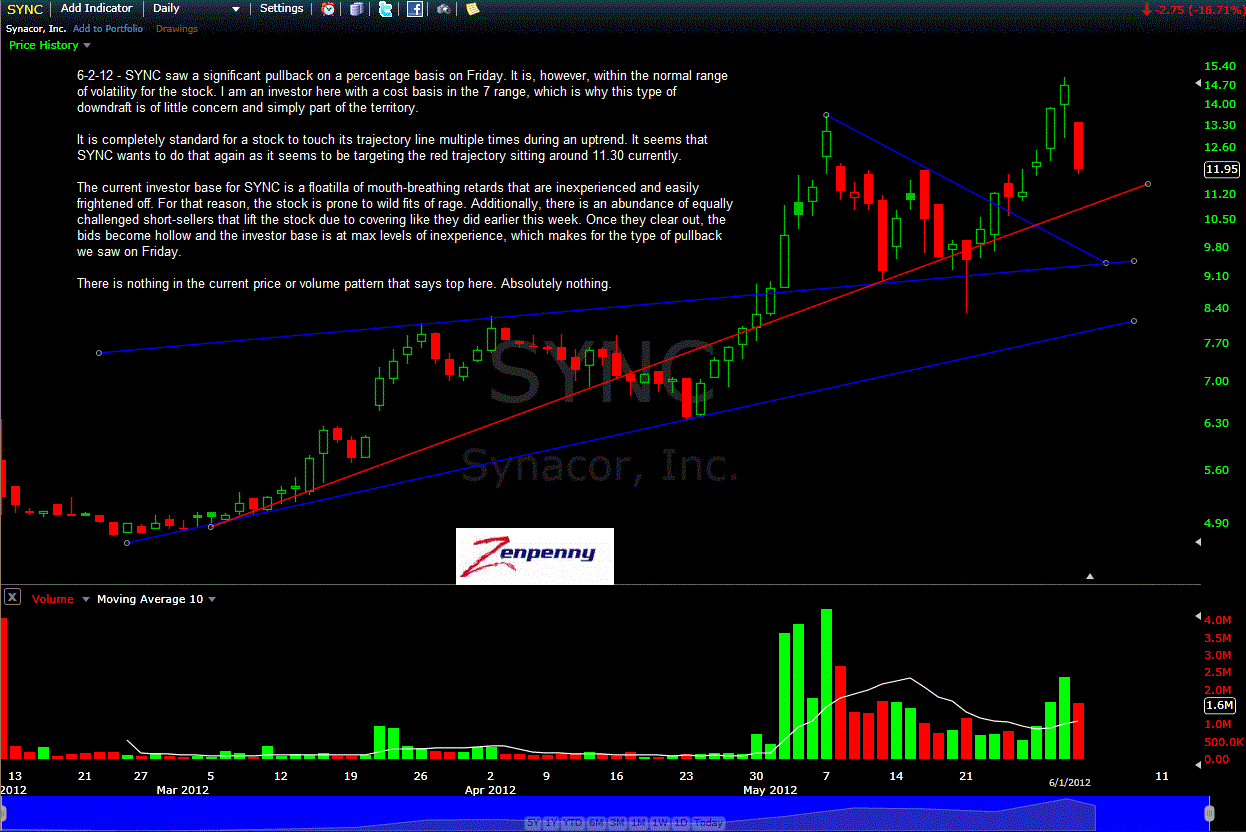Open the red Volume indicator dropdown
Image resolution: width=1246 pixels, height=832 pixels.
pos(60,599)
